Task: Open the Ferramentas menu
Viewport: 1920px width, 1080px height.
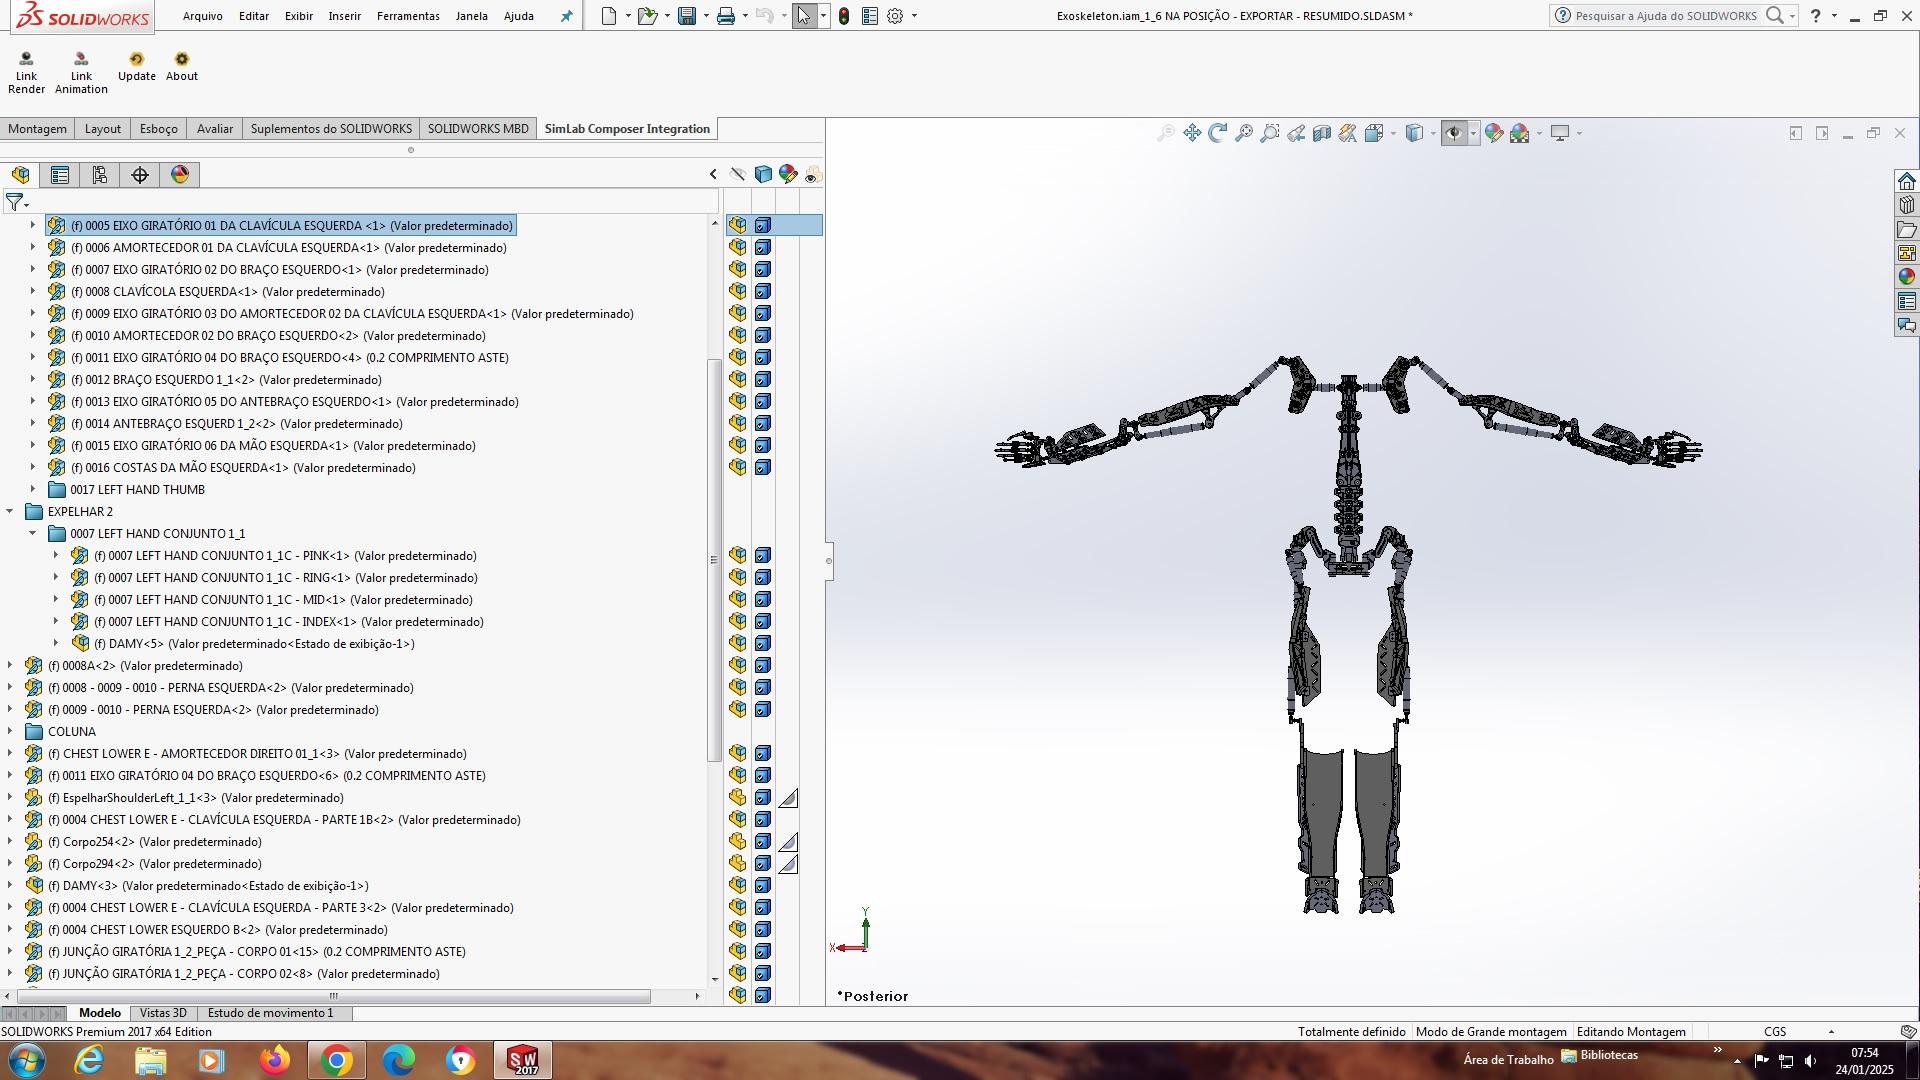Action: (x=408, y=16)
